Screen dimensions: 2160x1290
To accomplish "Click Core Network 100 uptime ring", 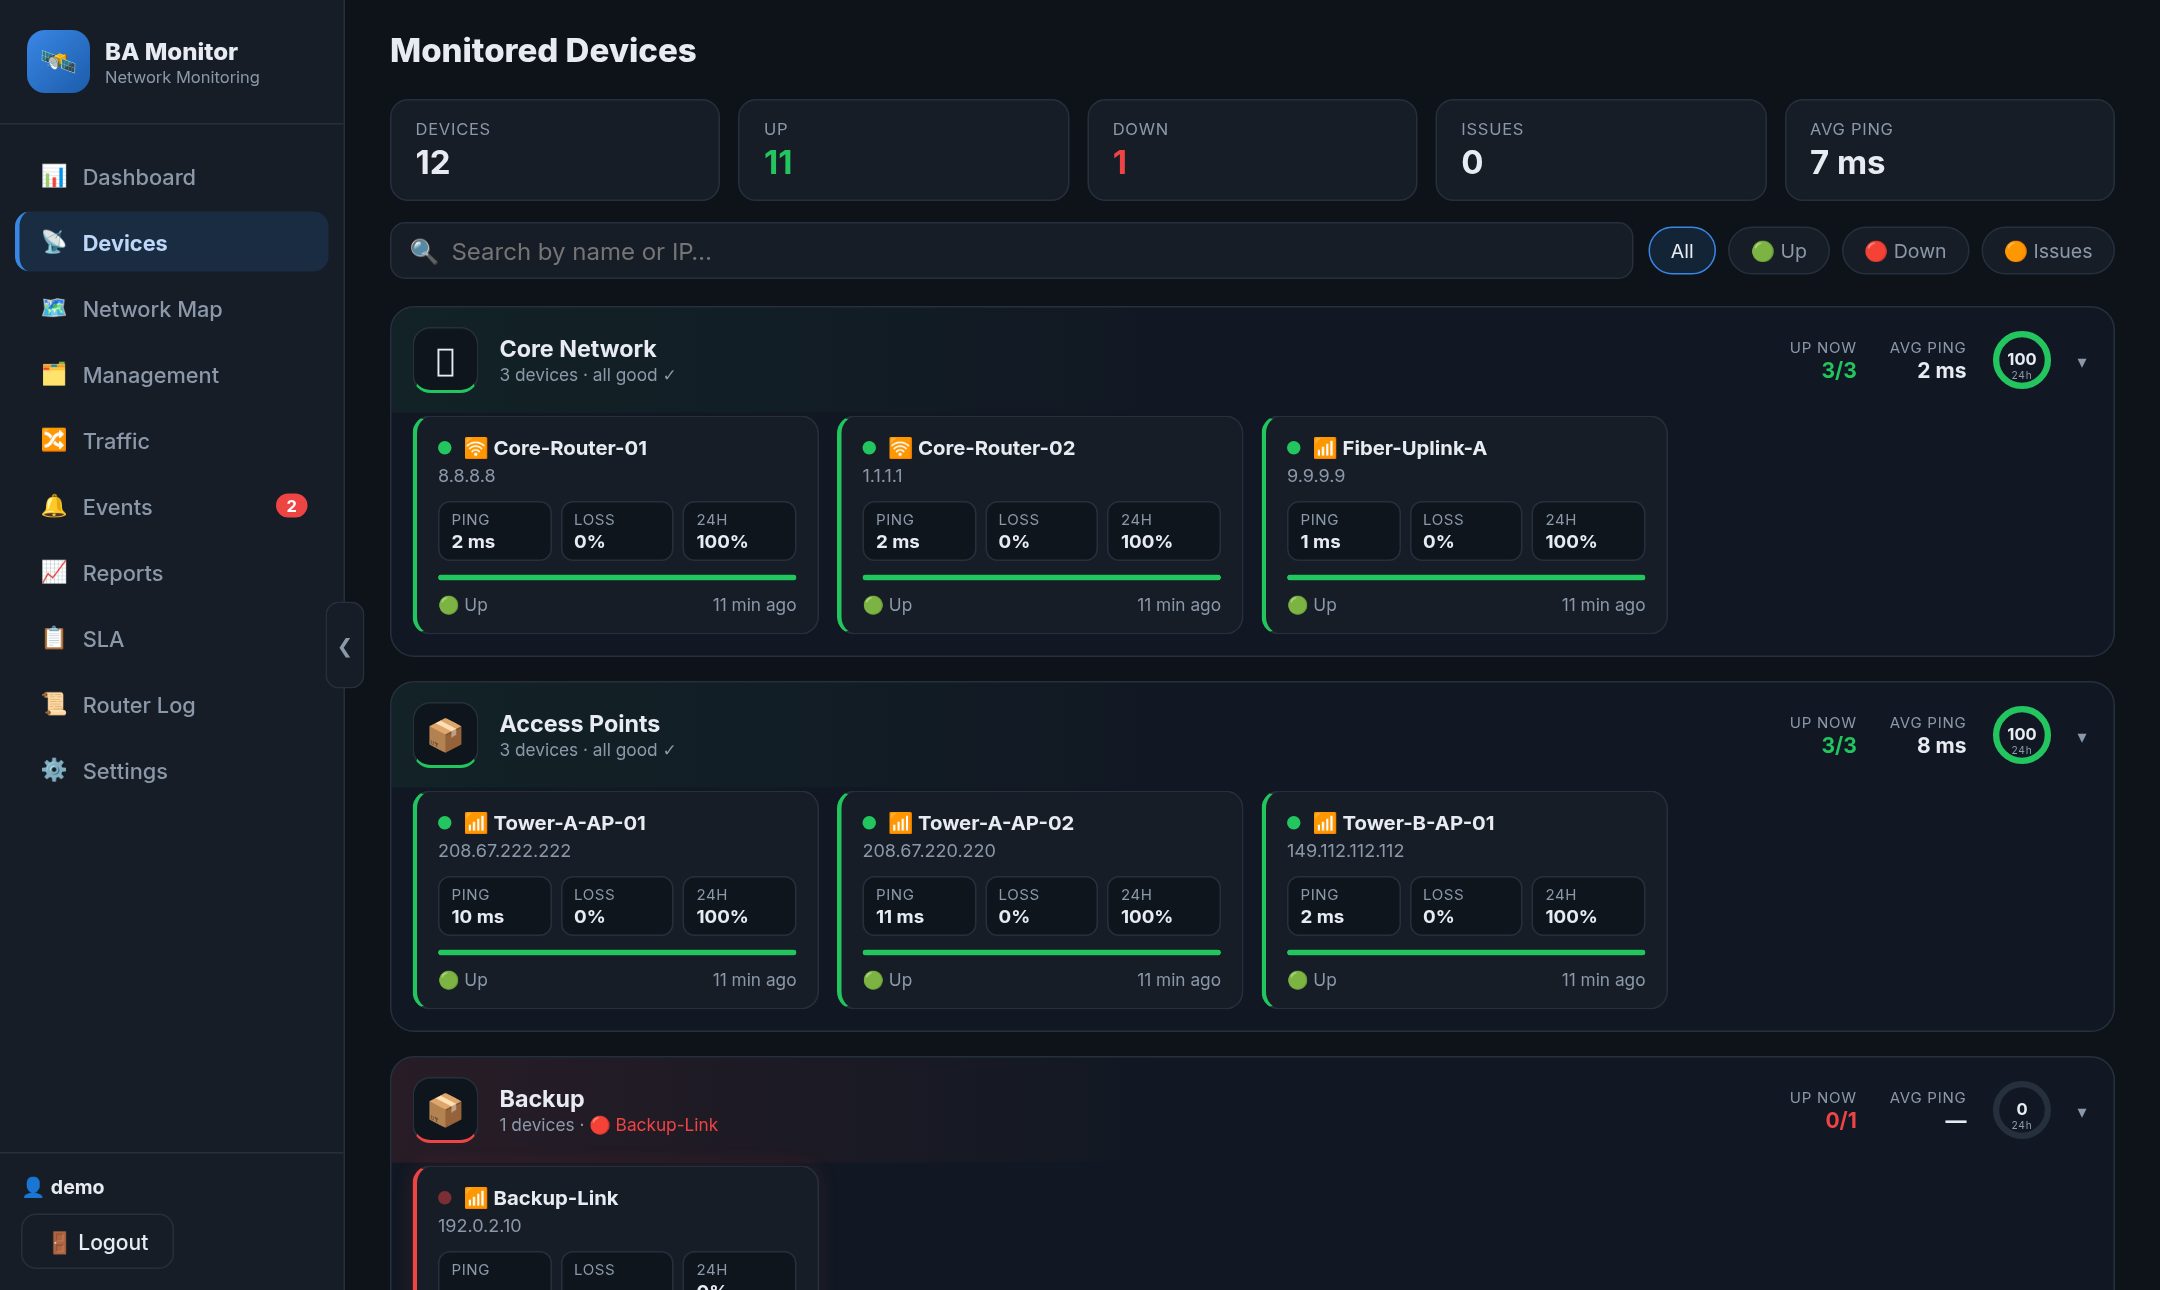I will click(2021, 360).
